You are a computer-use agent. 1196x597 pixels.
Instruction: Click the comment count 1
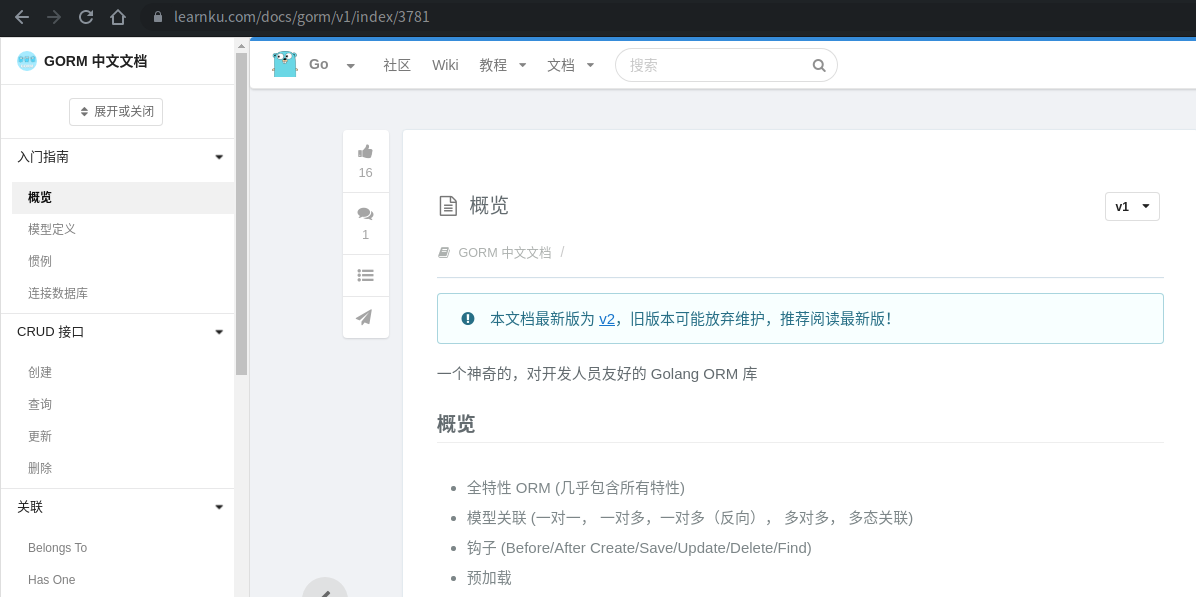click(365, 234)
